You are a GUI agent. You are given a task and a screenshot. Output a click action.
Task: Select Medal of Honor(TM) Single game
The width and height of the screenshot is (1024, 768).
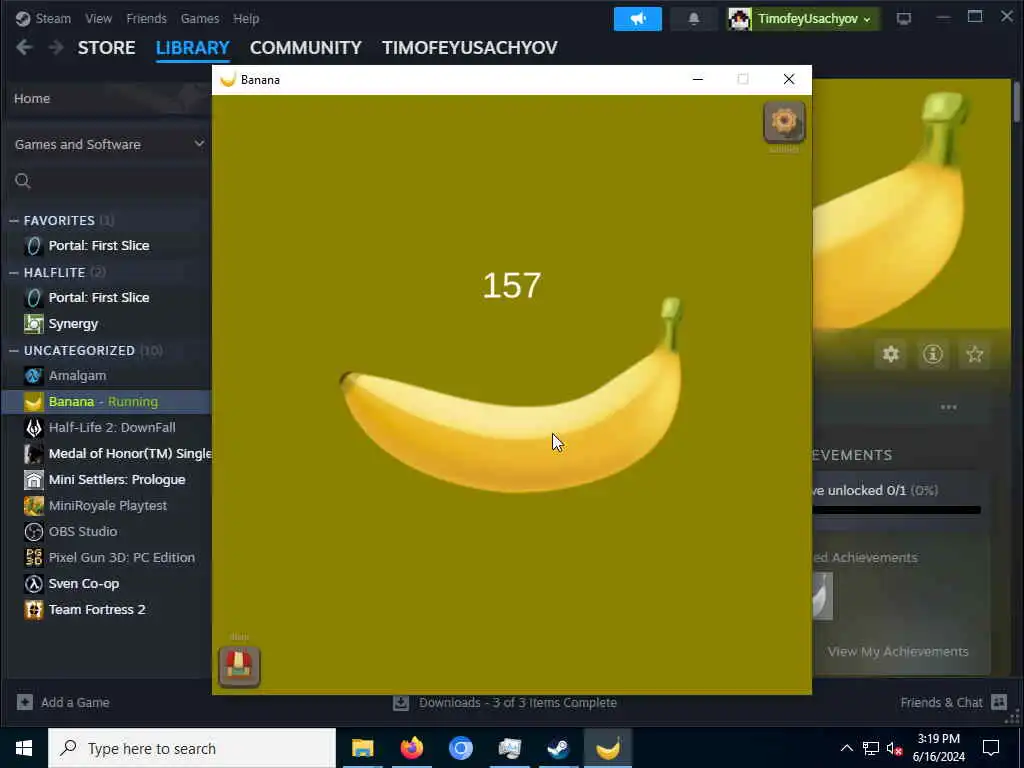pyautogui.click(x=129, y=453)
